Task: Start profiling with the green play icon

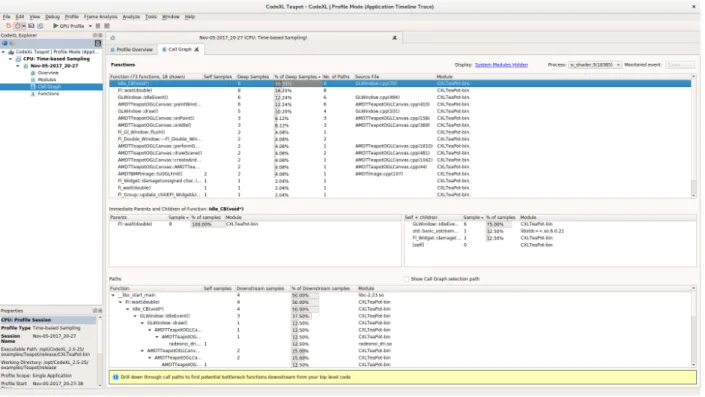Action: (55, 26)
